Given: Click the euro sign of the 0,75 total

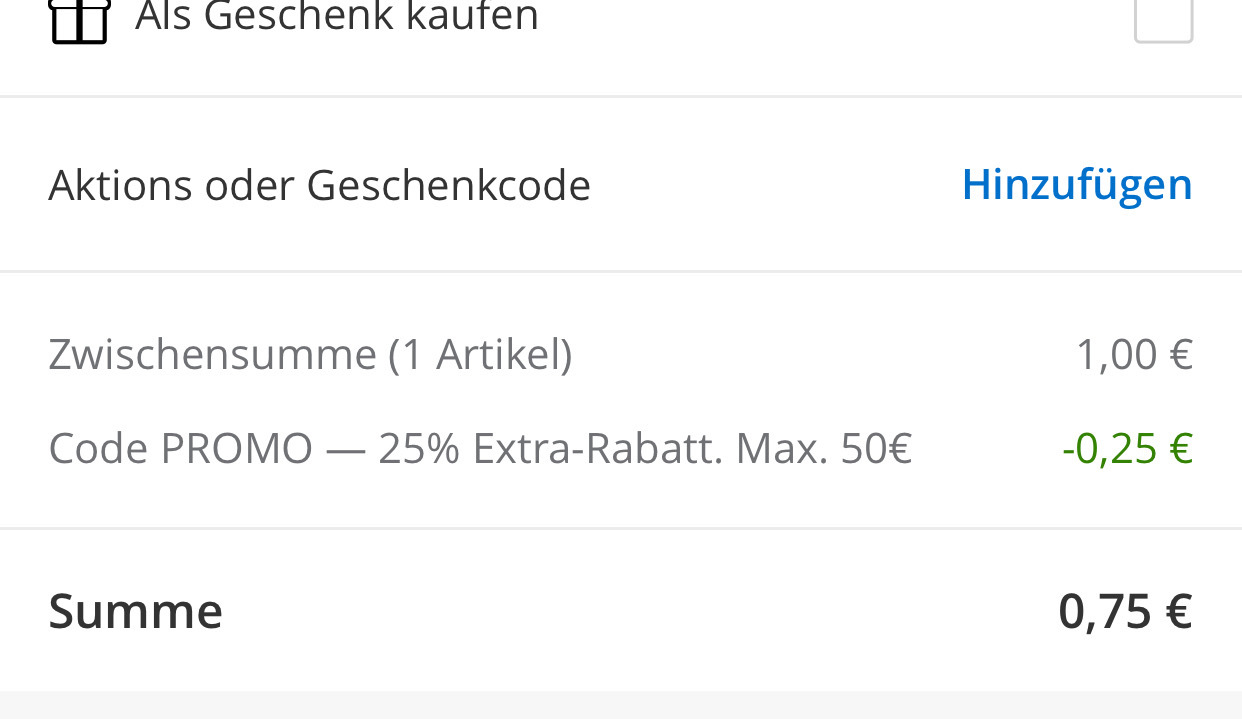Looking at the screenshot, I should [1178, 611].
